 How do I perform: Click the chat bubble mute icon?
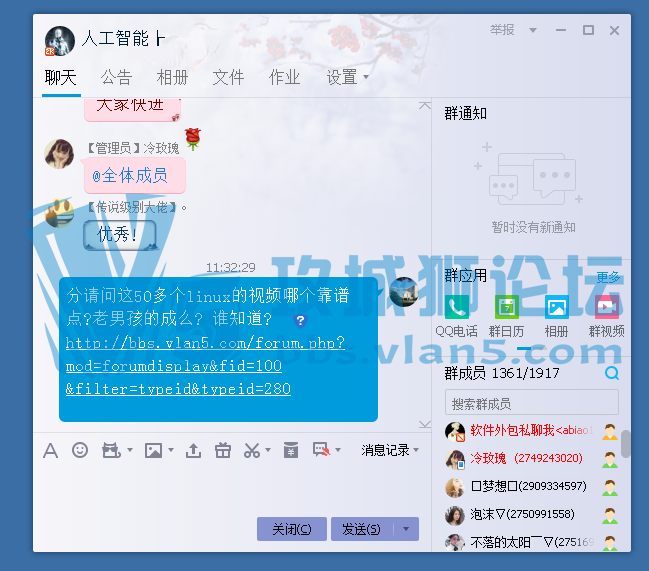tap(321, 450)
